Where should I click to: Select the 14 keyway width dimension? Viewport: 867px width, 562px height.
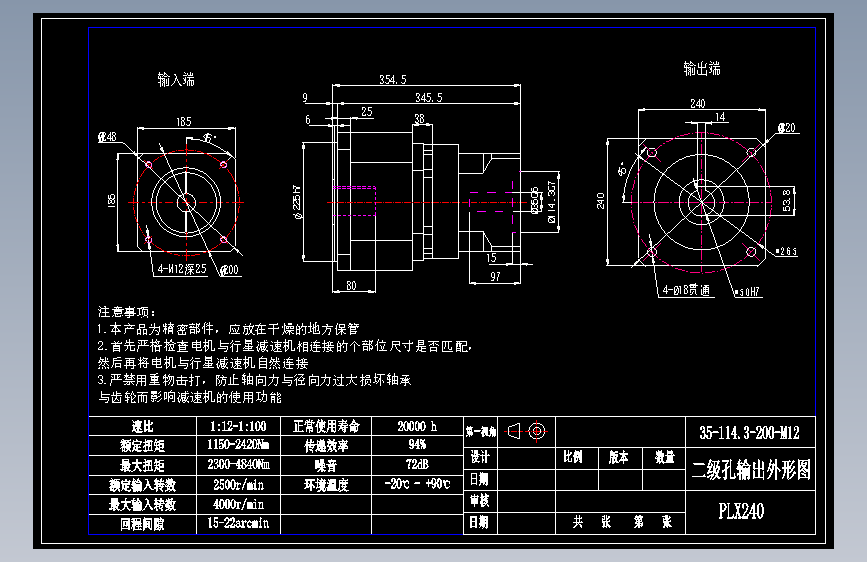tap(720, 117)
